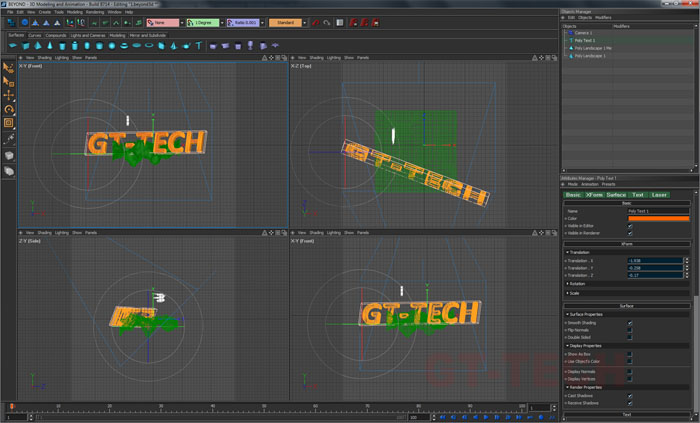The image size is (700, 423).
Task: Toggle Visible in Editor checkbox
Action: coord(630,226)
